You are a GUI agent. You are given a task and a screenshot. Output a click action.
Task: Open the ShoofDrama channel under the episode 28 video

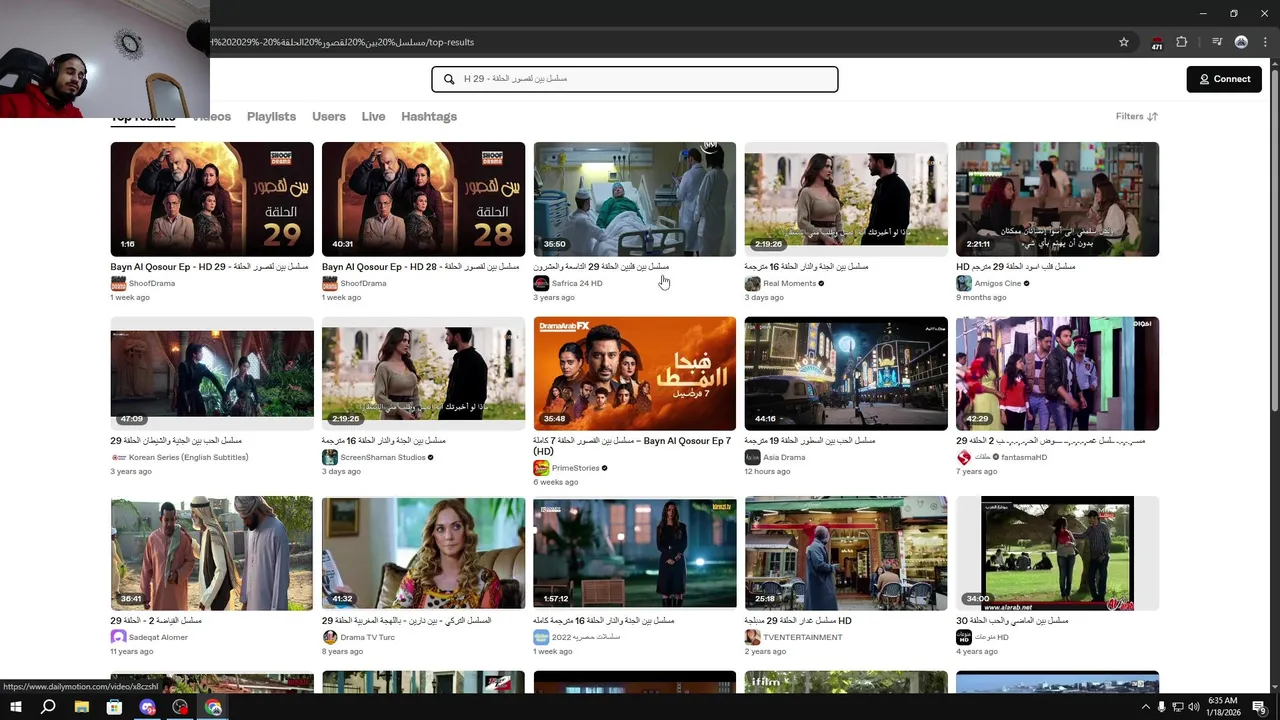[363, 283]
